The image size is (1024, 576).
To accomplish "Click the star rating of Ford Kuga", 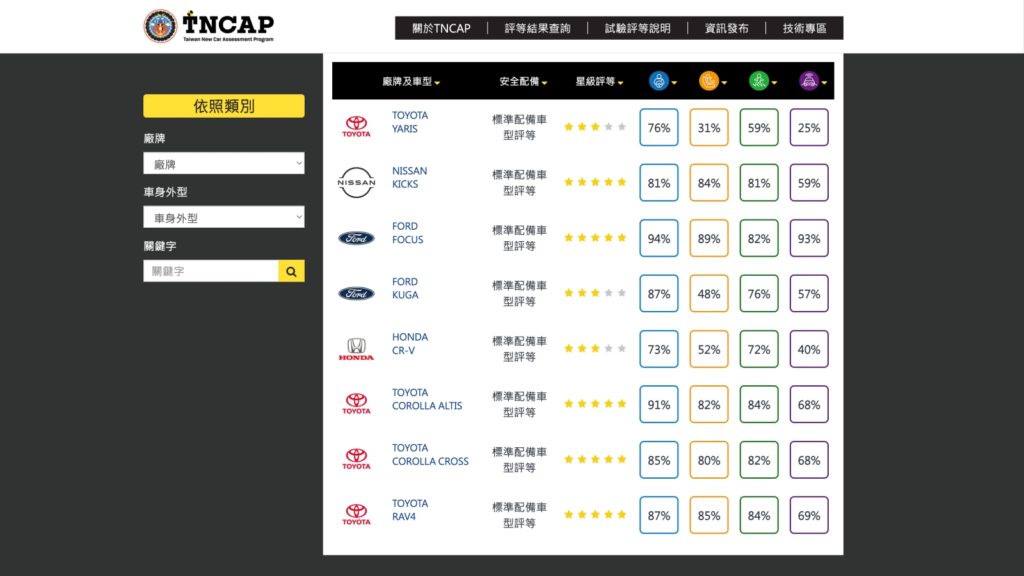I will click(595, 293).
